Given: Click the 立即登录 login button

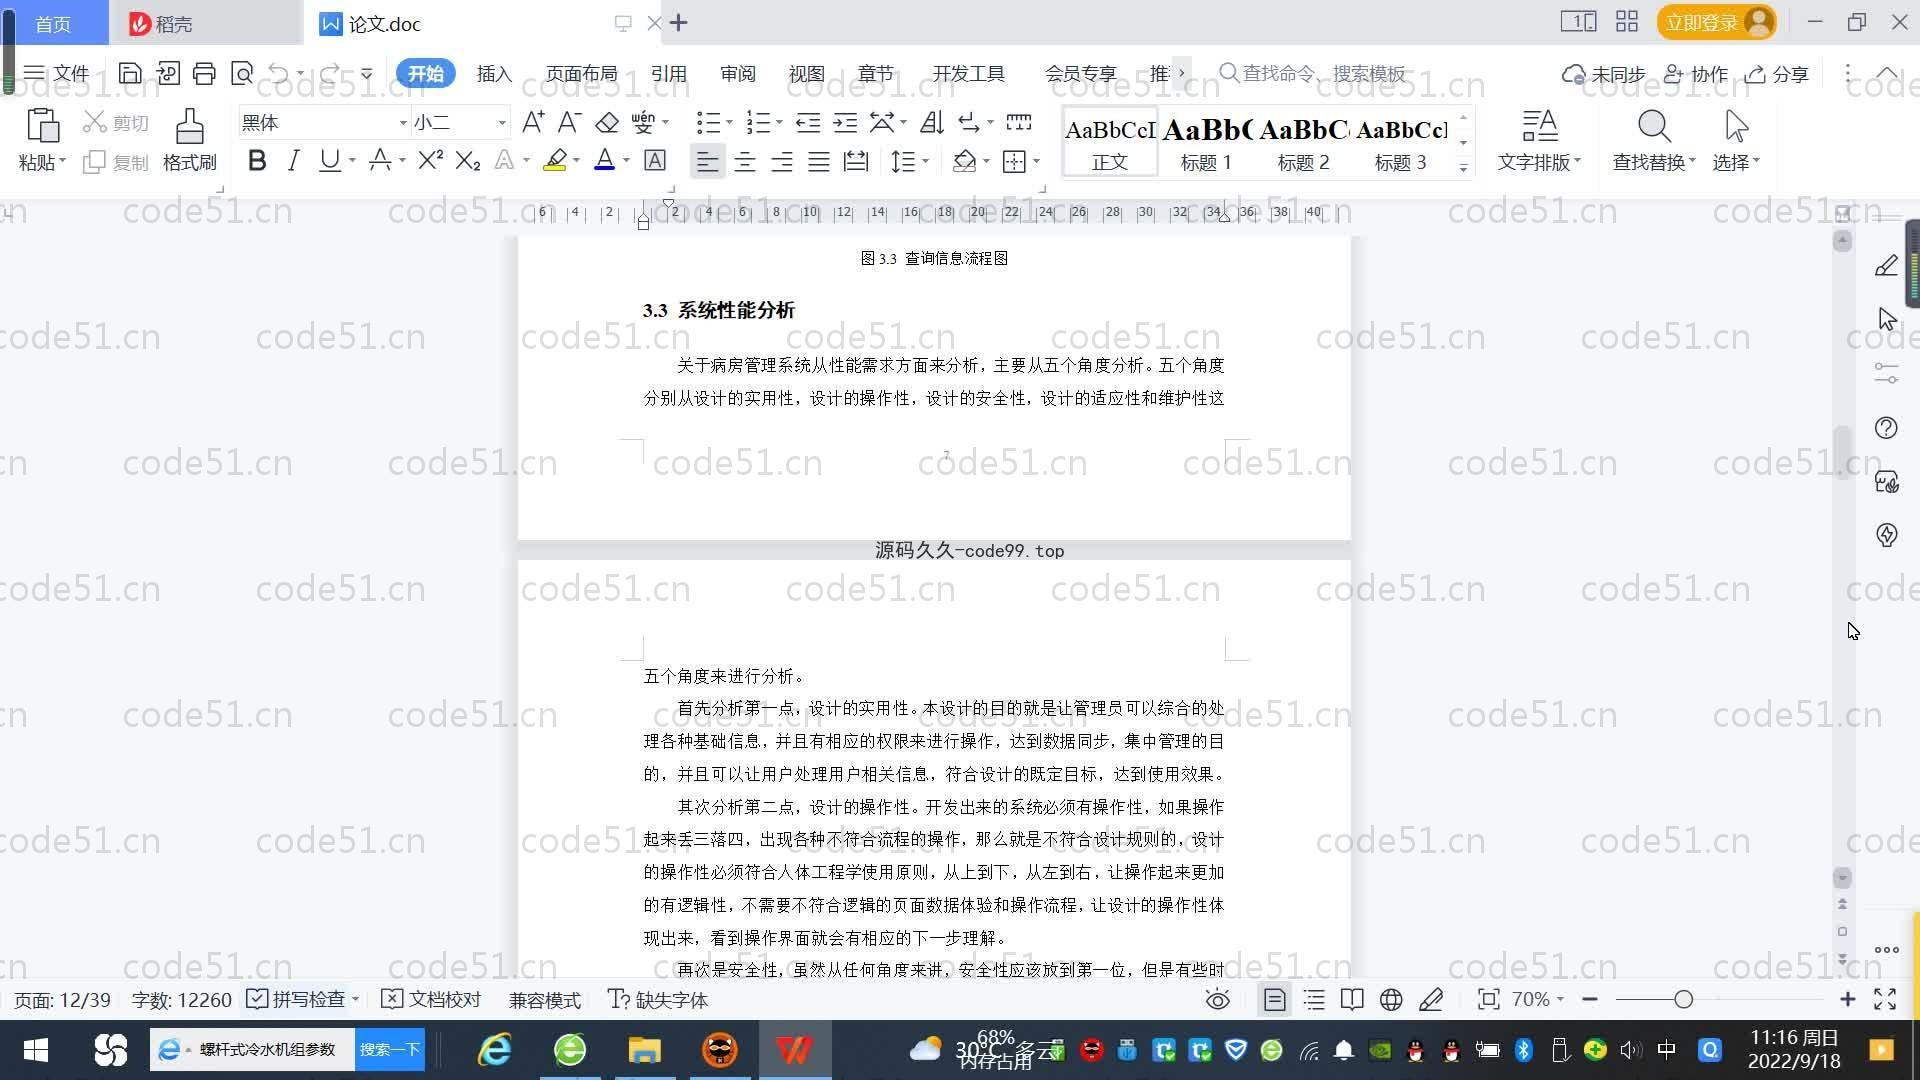Looking at the screenshot, I should click(x=1716, y=22).
